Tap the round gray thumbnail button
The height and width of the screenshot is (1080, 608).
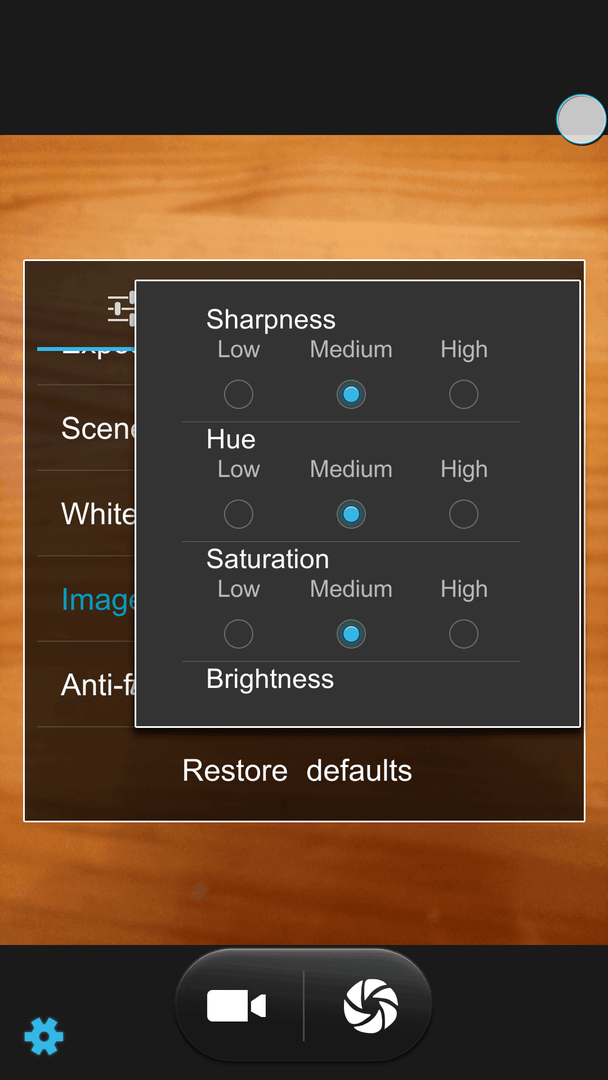pos(582,119)
